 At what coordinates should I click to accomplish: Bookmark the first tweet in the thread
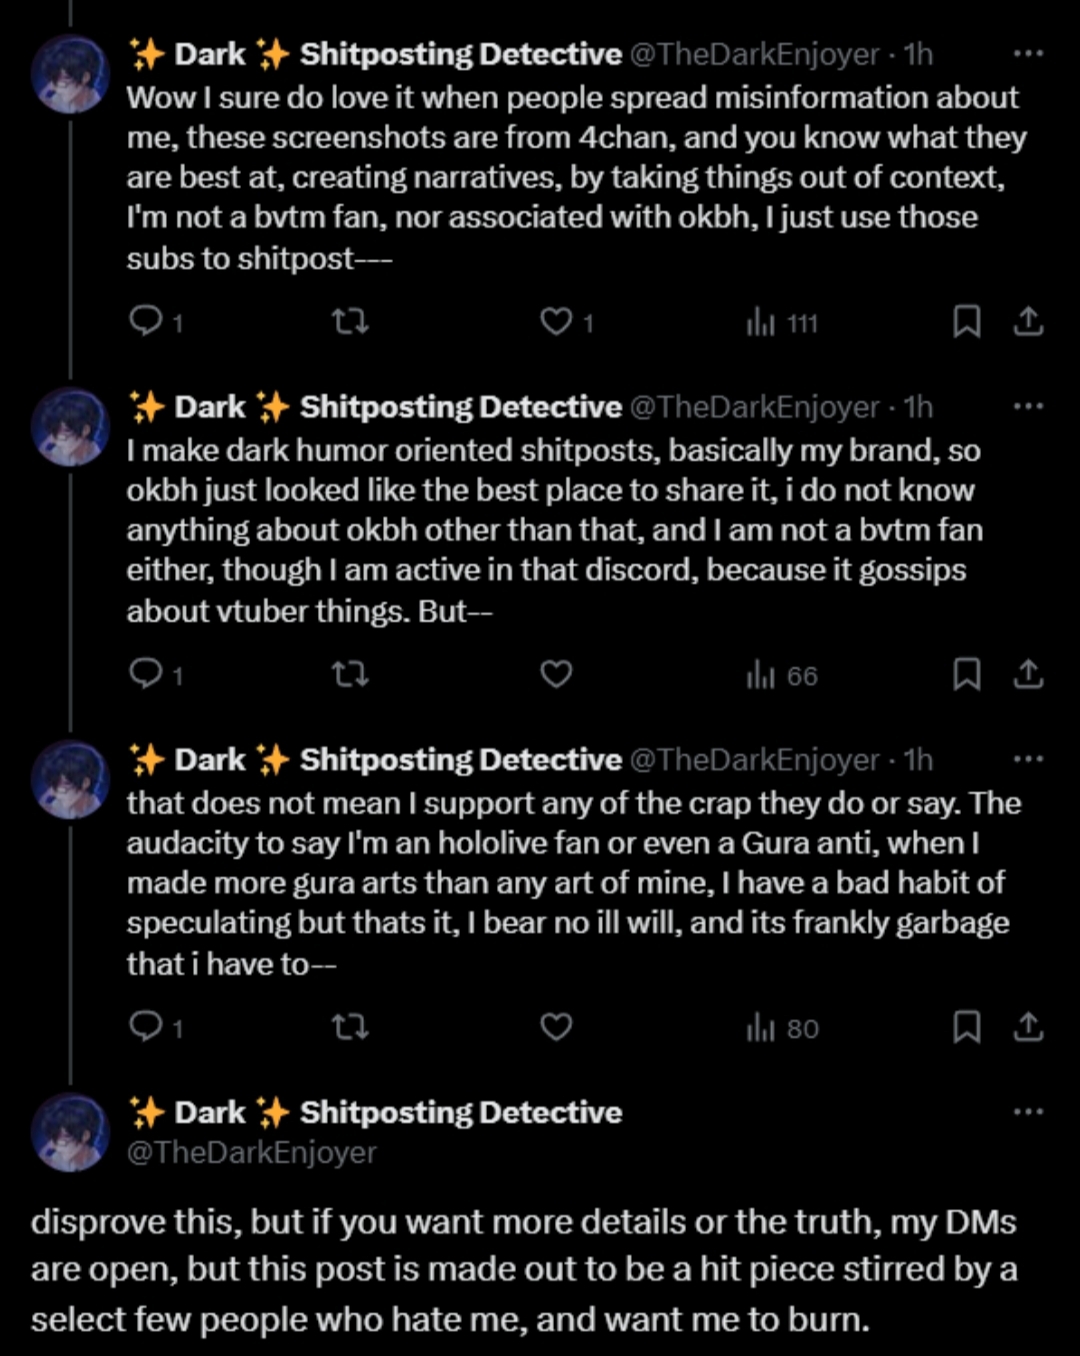[x=966, y=322]
